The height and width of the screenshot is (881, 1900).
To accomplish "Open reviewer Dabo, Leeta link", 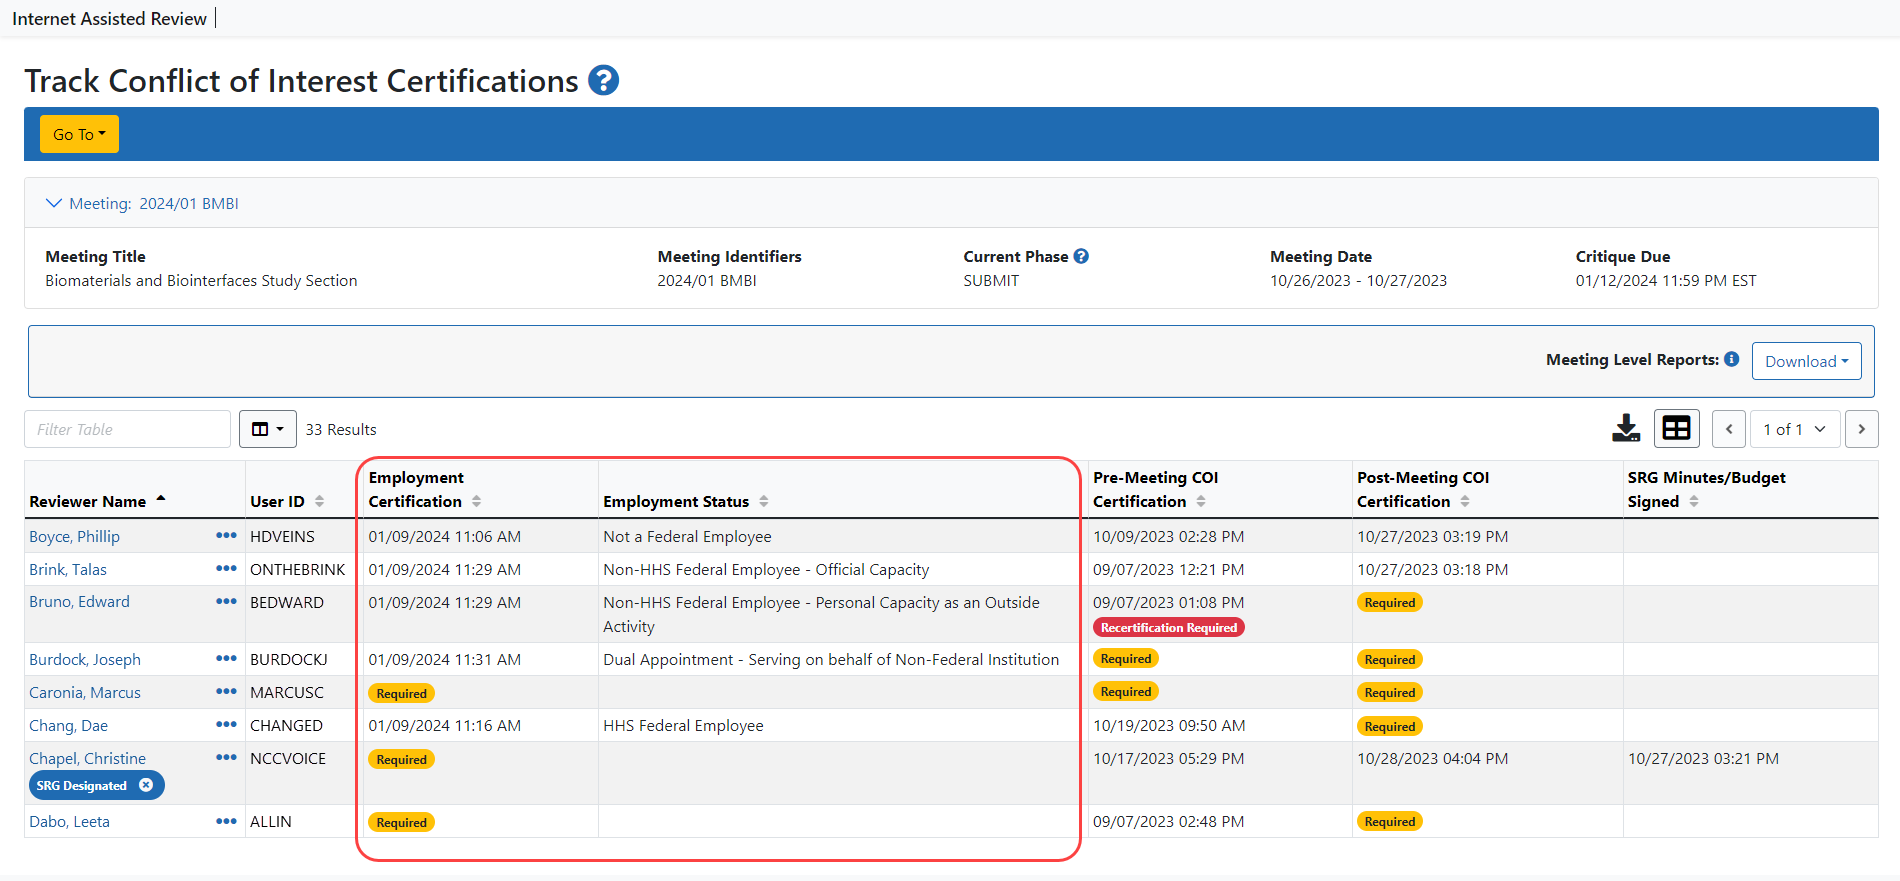I will click(x=69, y=821).
